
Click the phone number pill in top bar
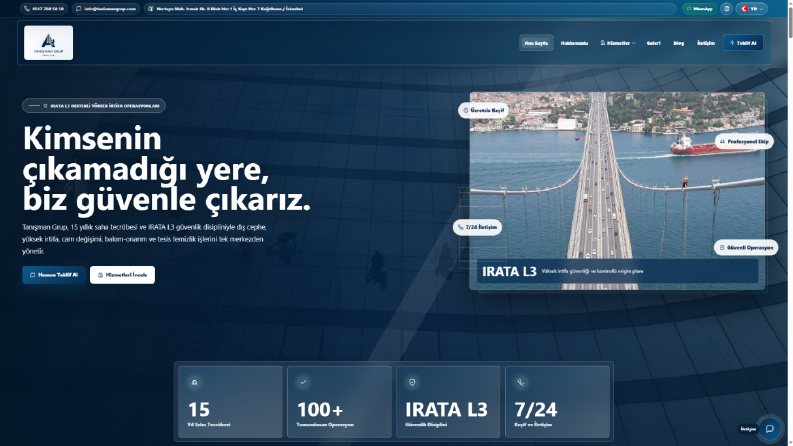point(44,9)
